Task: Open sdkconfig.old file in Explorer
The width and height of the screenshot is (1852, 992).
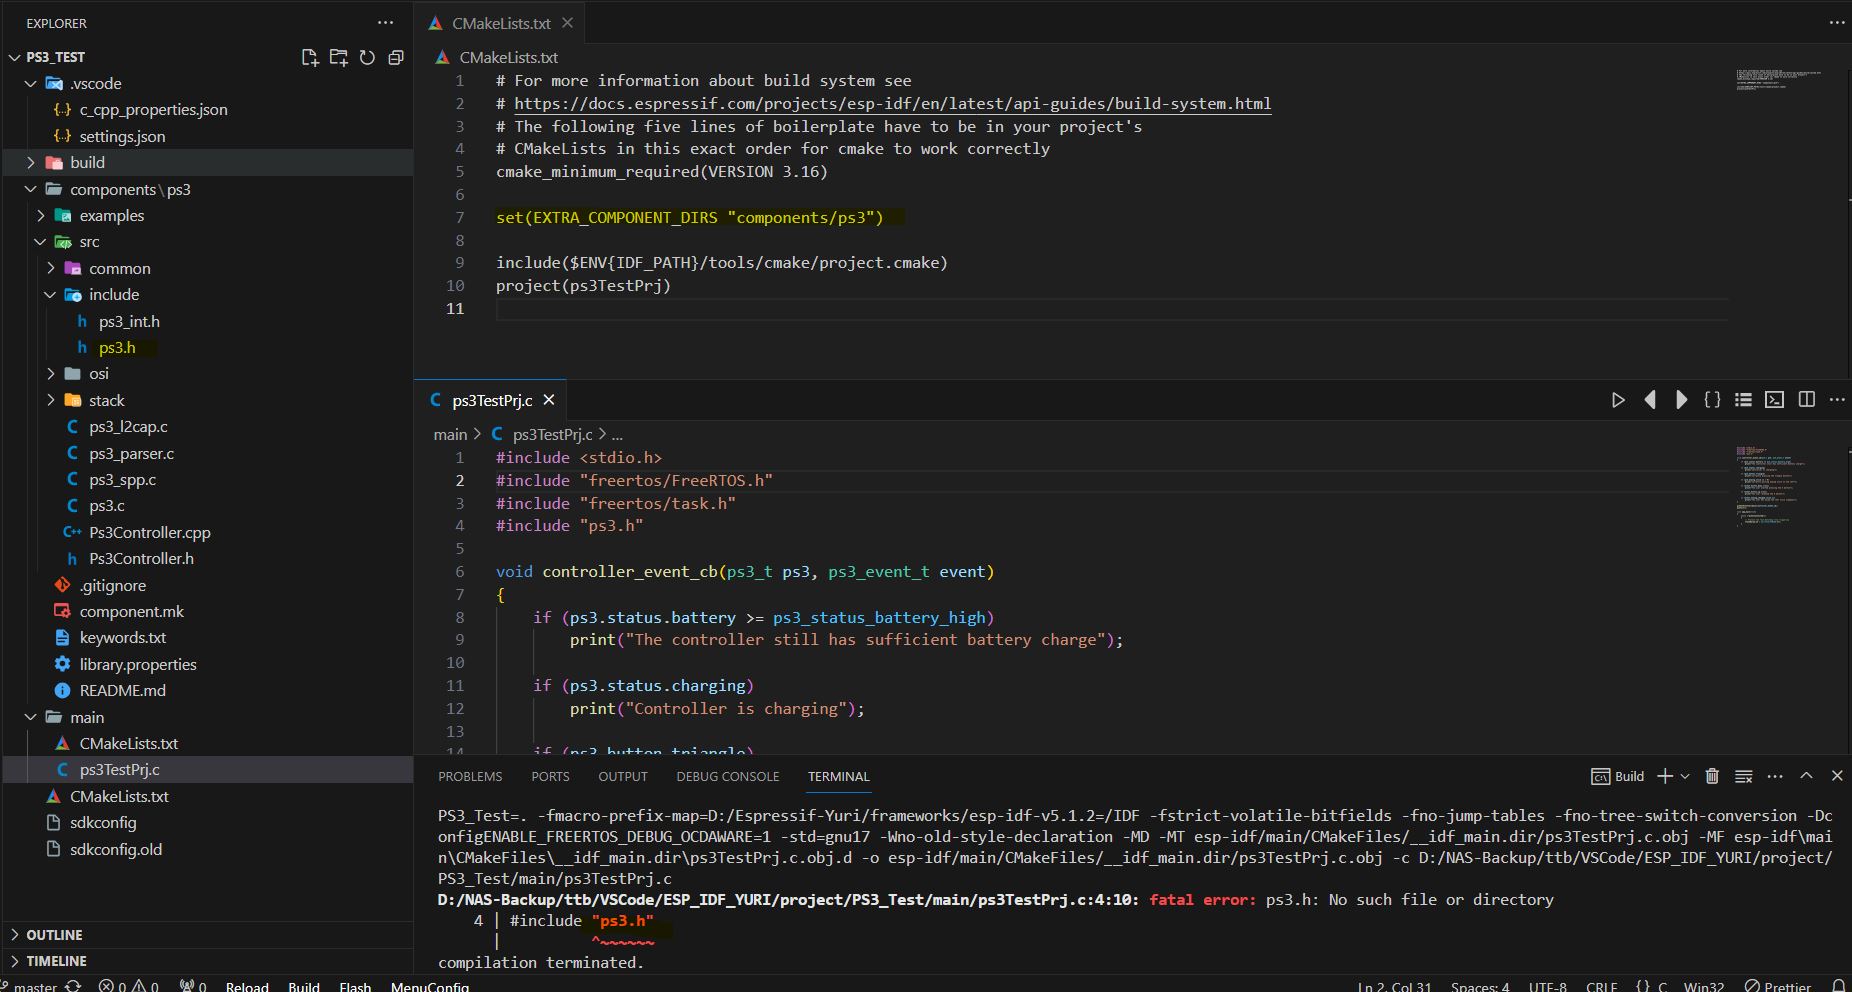Action: (x=116, y=849)
